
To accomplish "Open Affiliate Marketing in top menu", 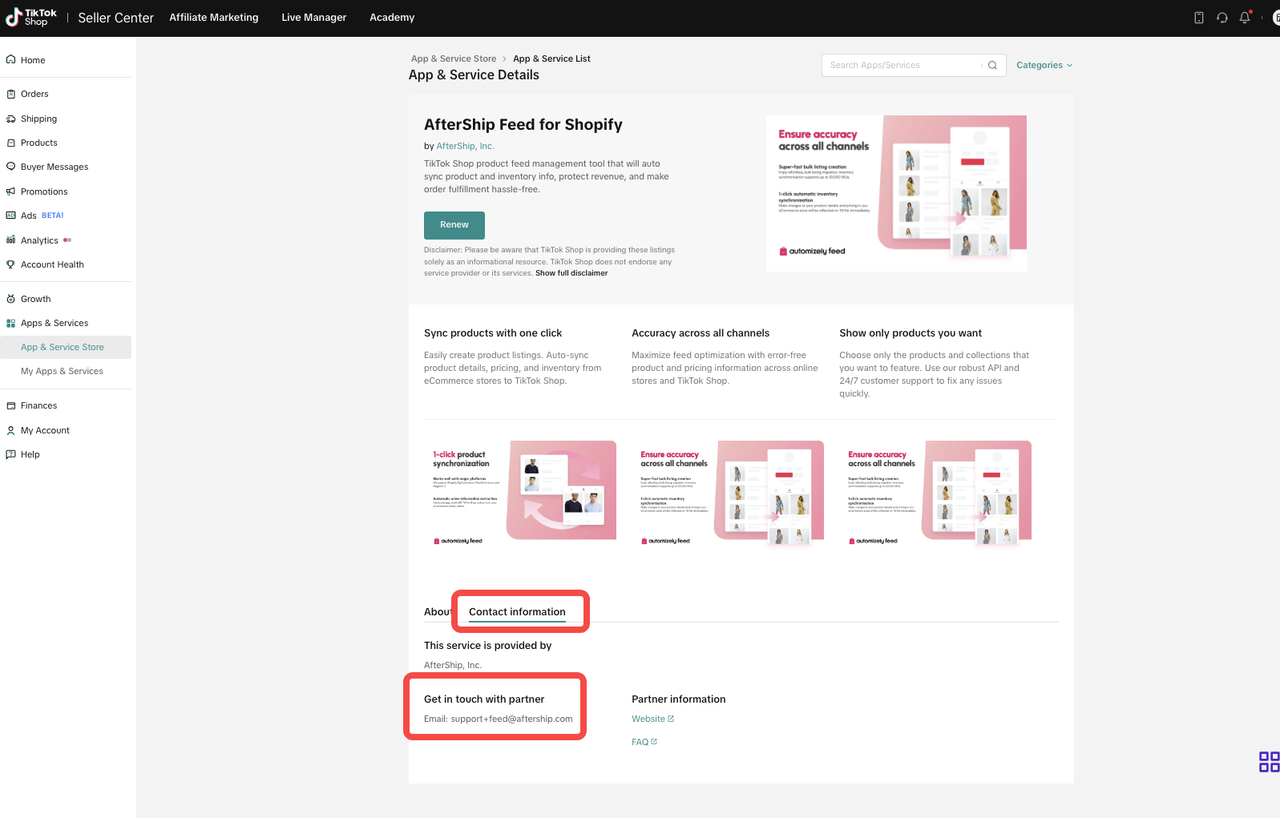I will [213, 18].
